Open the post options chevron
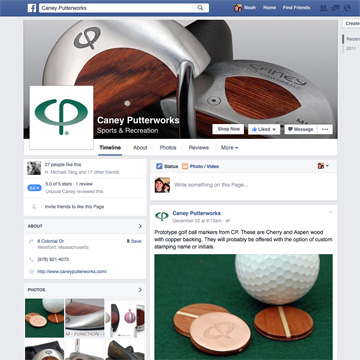This screenshot has height=360, width=360. coord(331,212)
